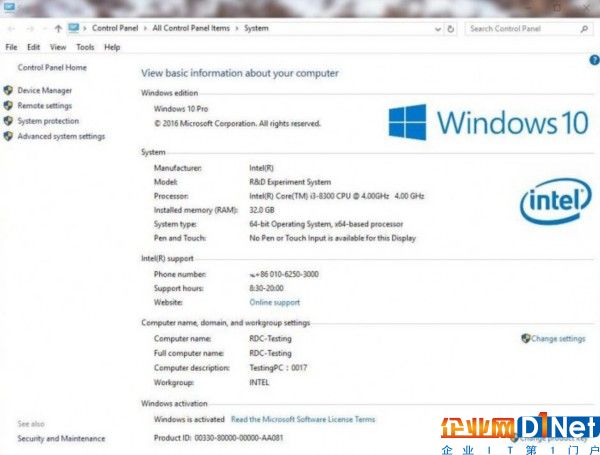600x455 pixels.
Task: Click the INTEL workgroup value
Action: point(259,382)
